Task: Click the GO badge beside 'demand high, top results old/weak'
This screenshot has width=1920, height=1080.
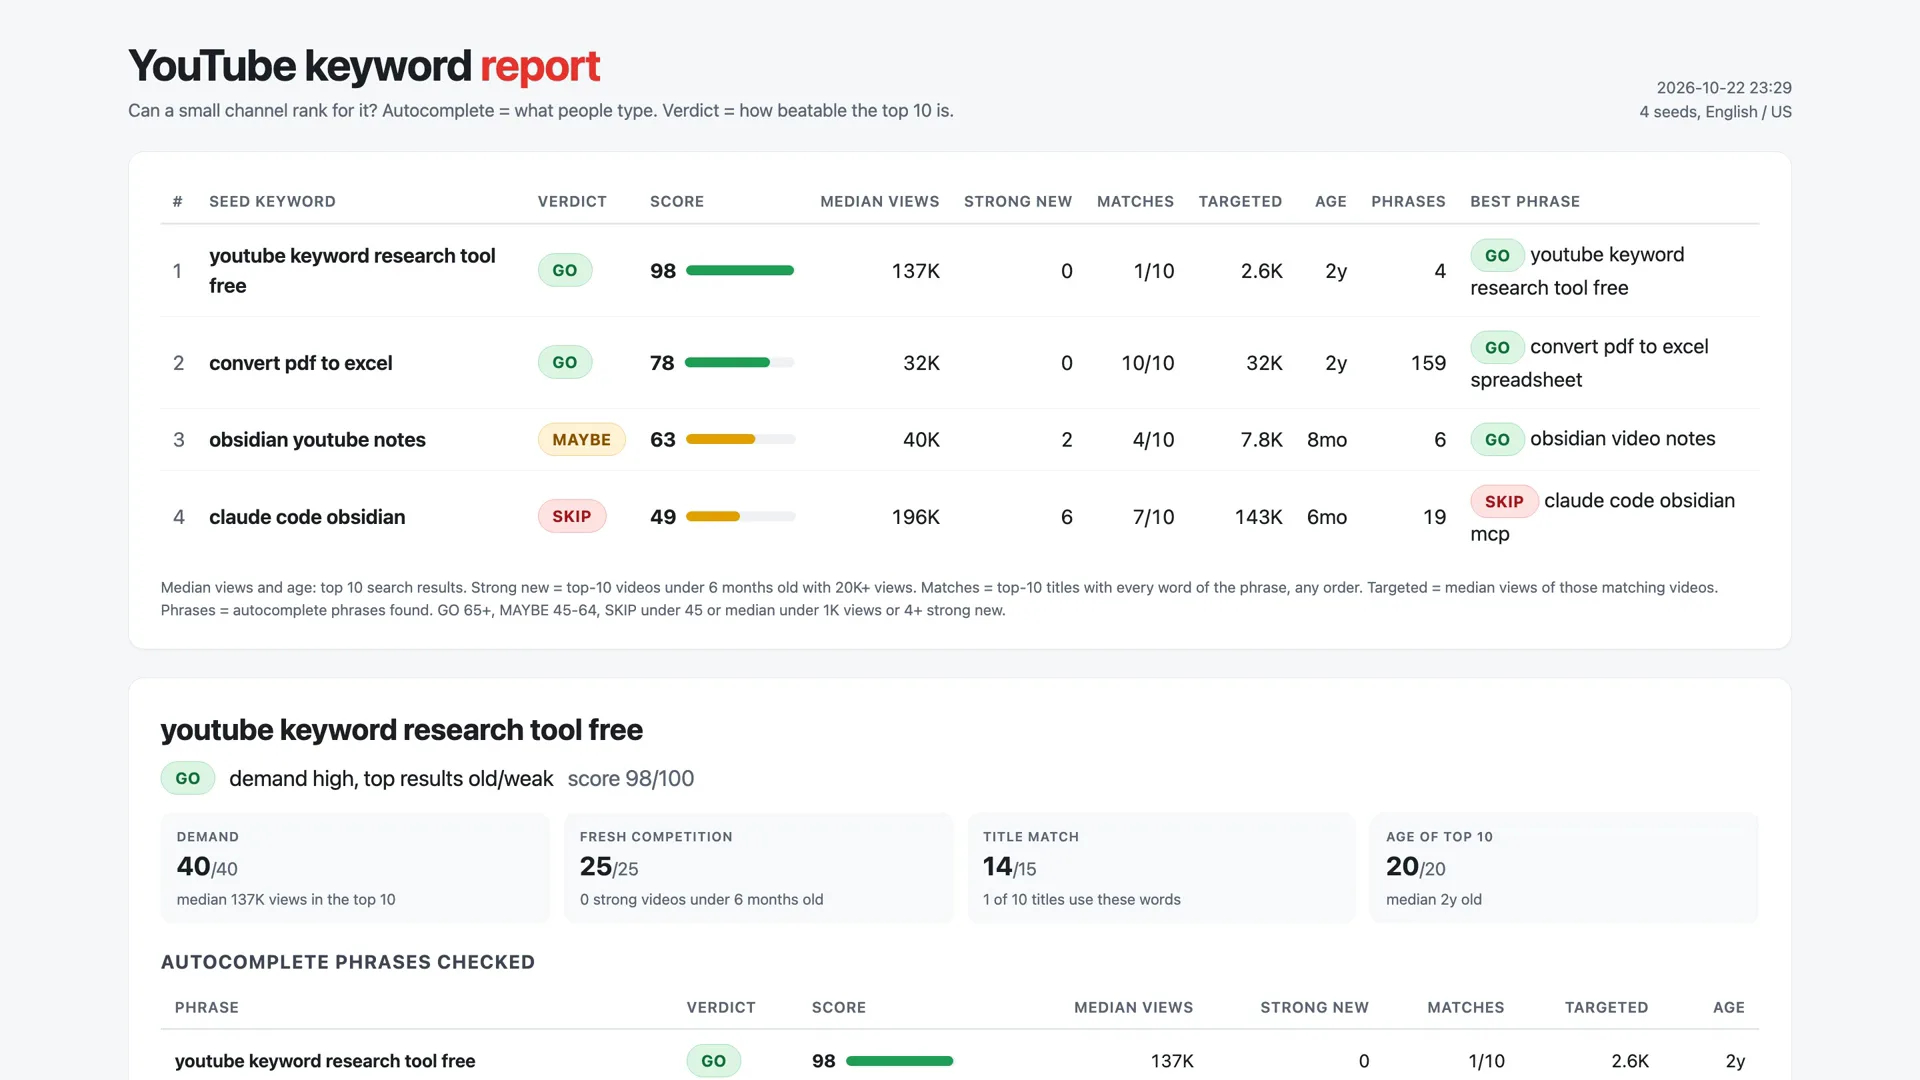Action: [x=188, y=779]
